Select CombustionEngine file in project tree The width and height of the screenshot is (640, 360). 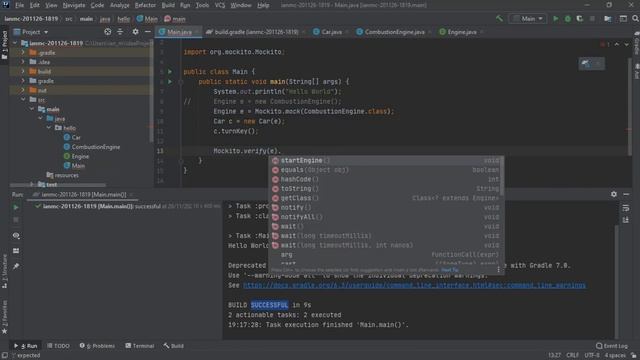(92, 147)
